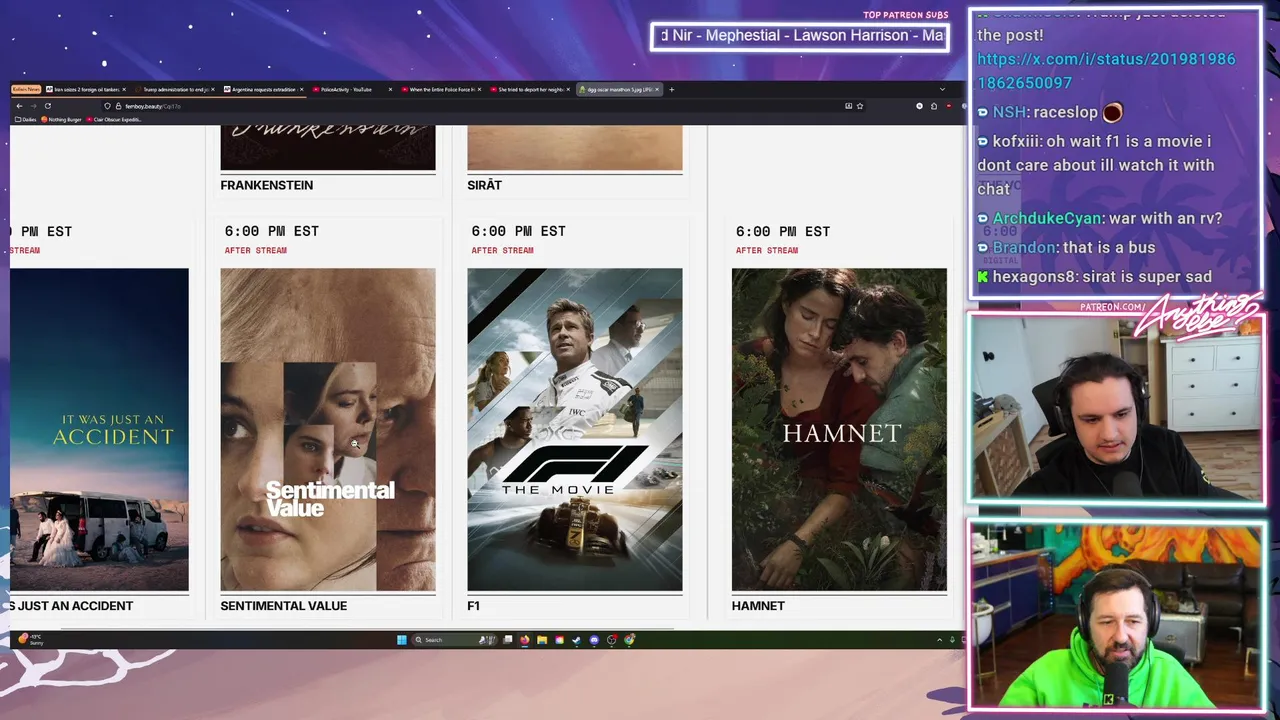The width and height of the screenshot is (1280, 720).
Task: Click the HAMNET title under the poster
Action: click(758, 606)
